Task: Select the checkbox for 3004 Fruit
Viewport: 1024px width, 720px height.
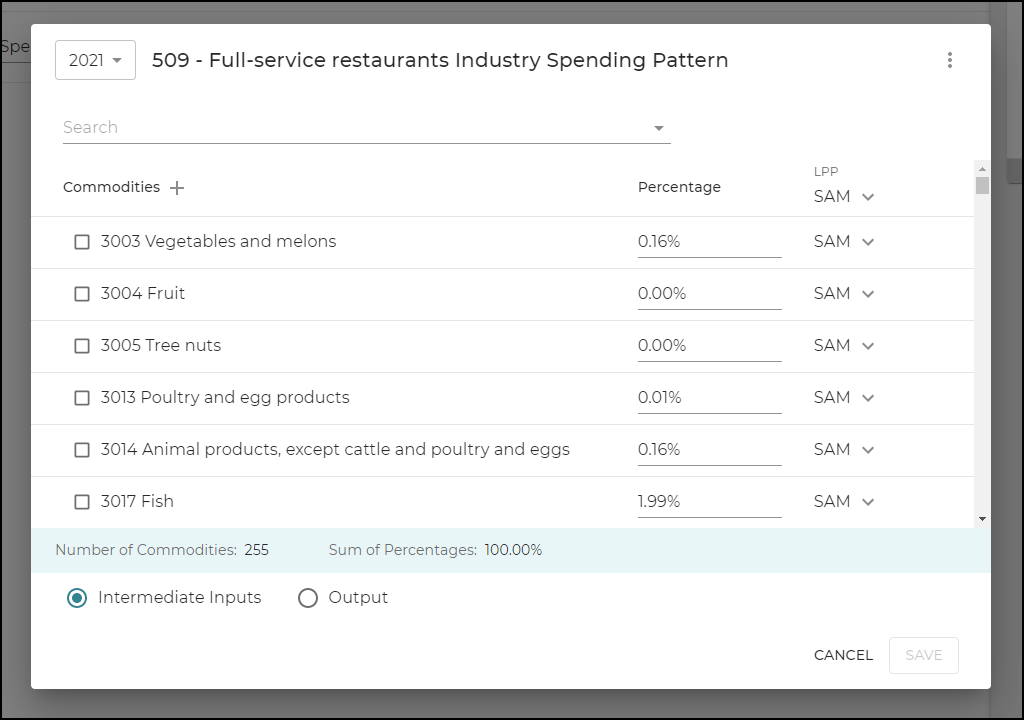Action: click(81, 293)
